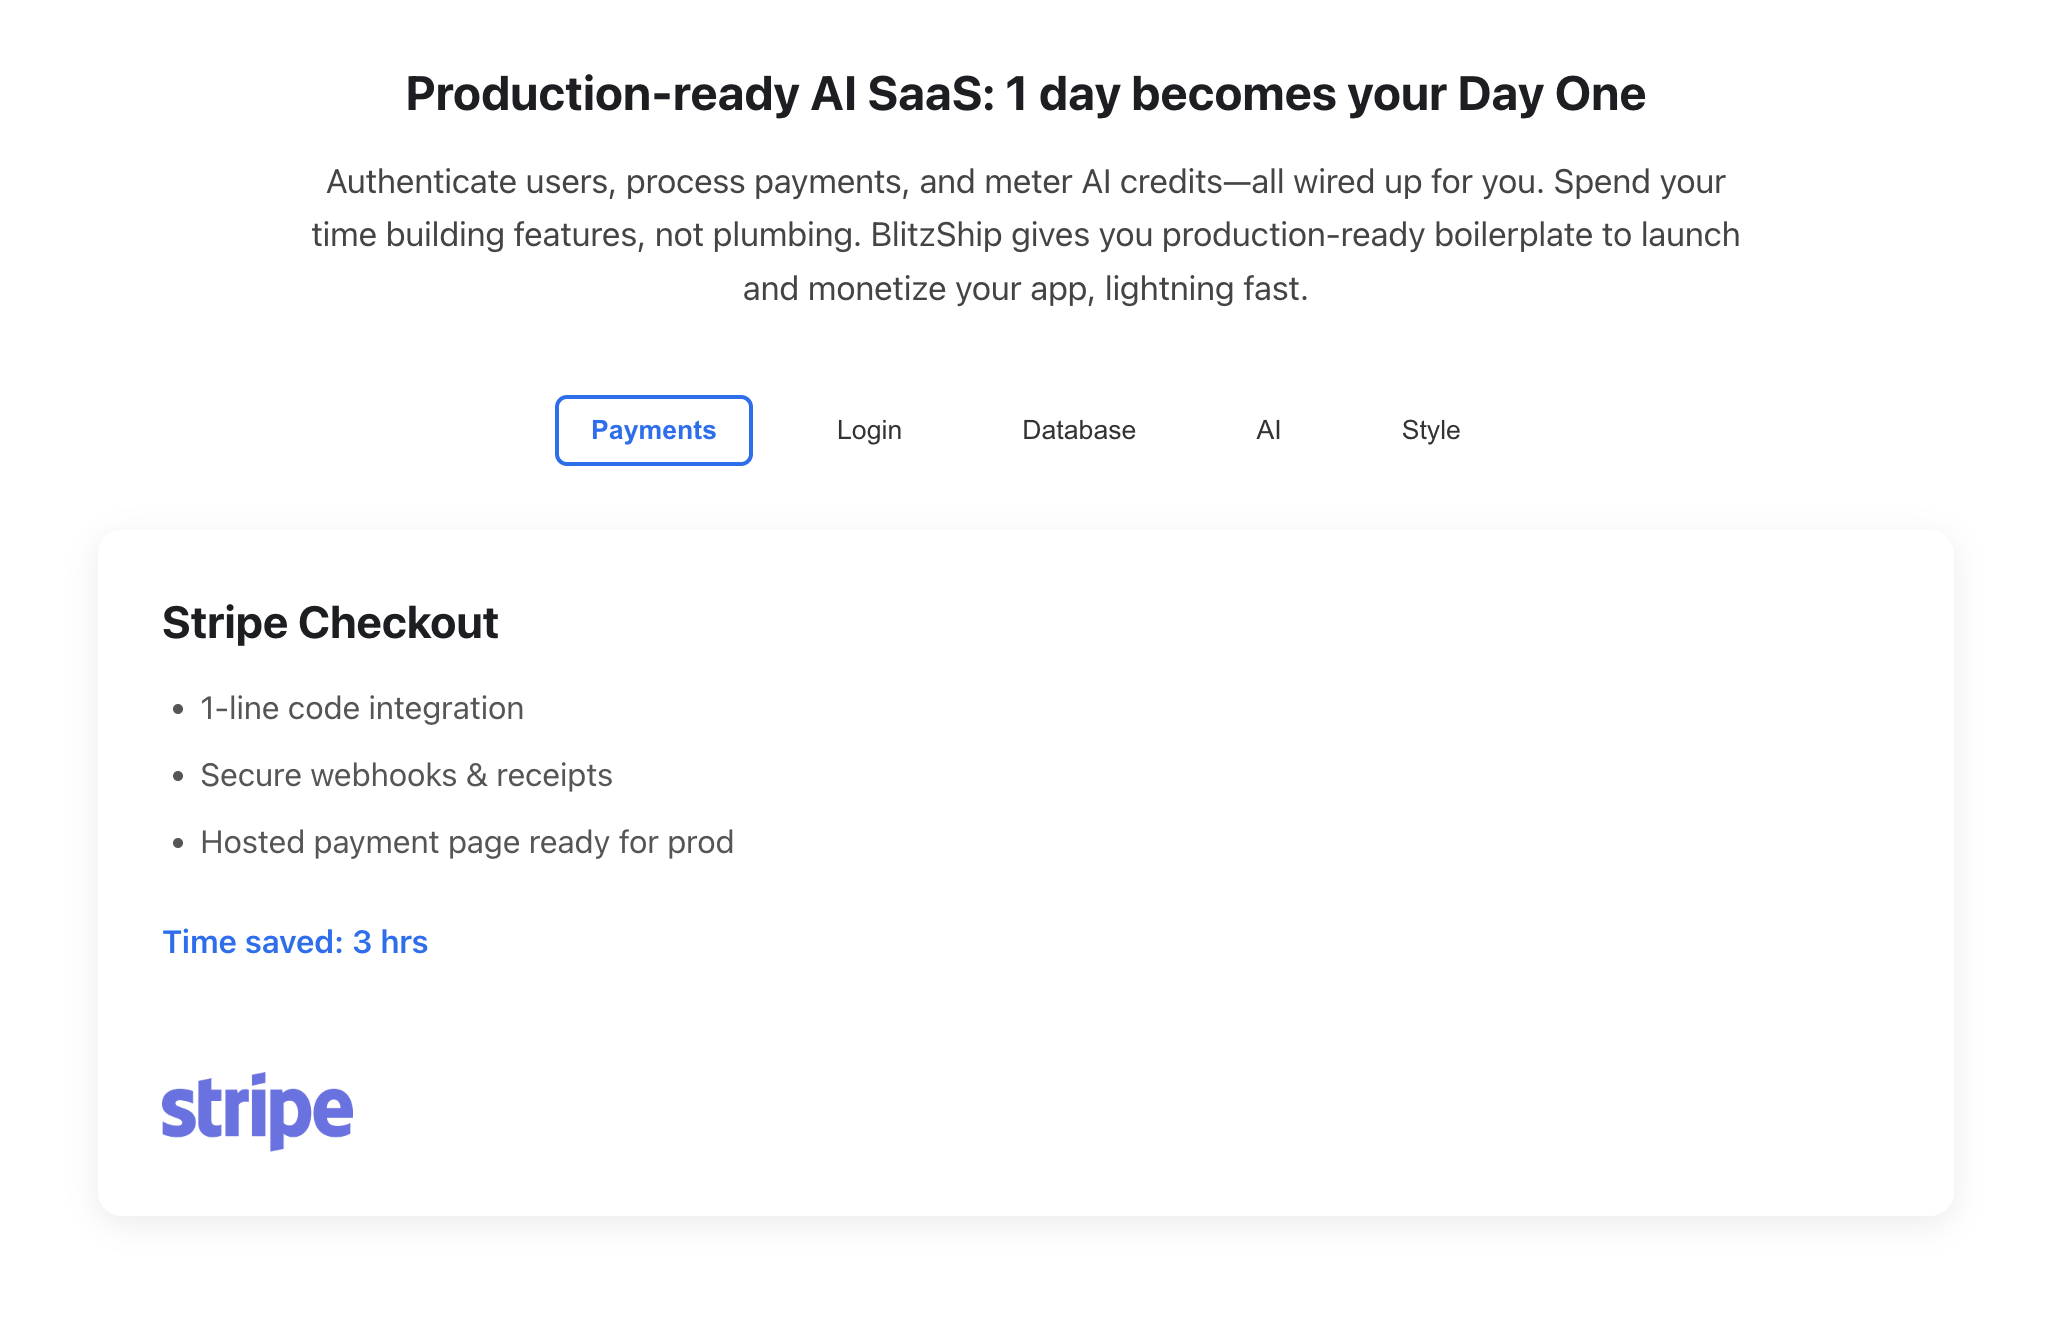
Task: Click 'Hosted payment page ready for prod' item
Action: (x=467, y=842)
